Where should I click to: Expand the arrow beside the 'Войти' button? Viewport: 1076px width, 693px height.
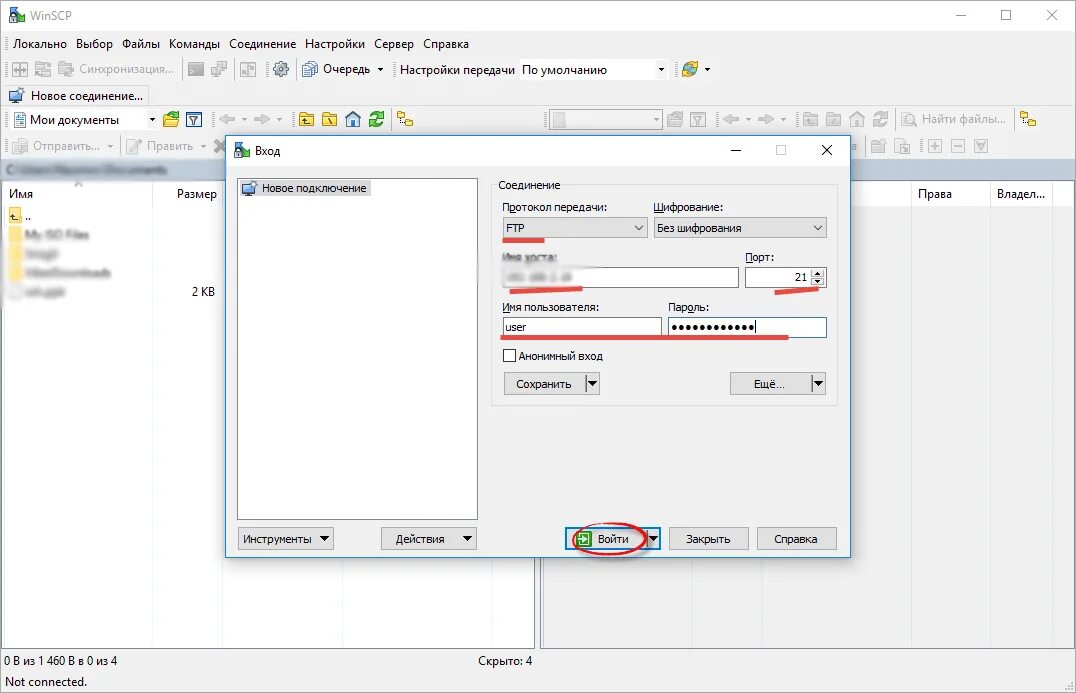click(653, 539)
